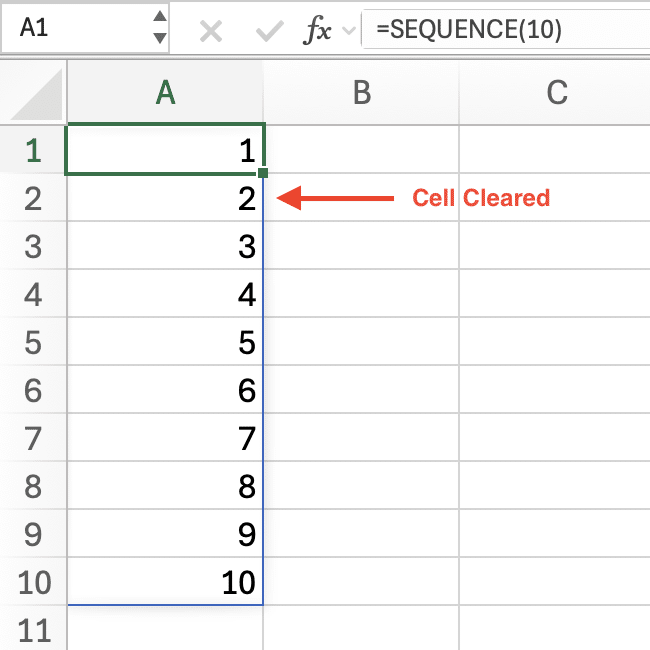Screen dimensions: 650x650
Task: Select row 11 header
Action: [33, 628]
